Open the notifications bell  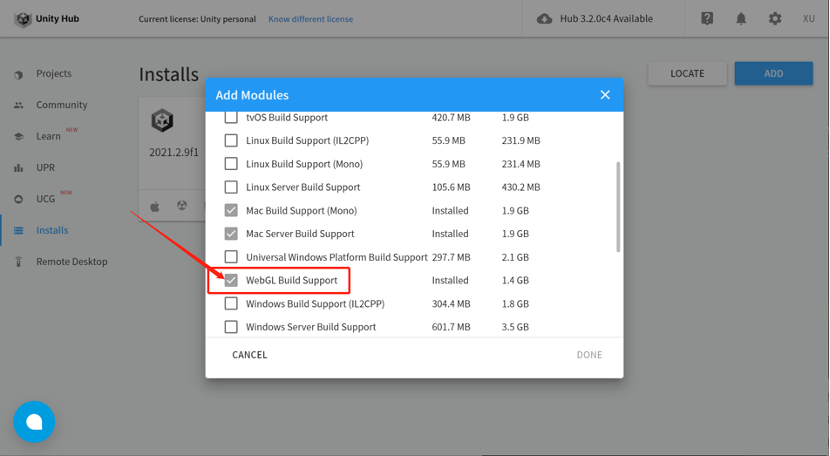tap(741, 18)
